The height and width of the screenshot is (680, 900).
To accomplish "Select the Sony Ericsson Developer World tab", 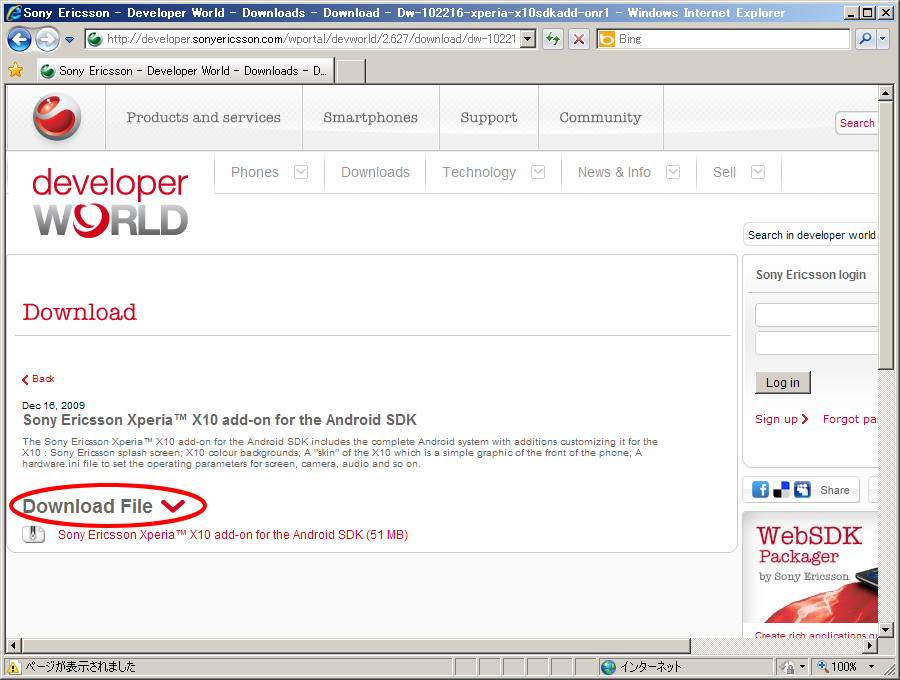I will click(x=186, y=71).
